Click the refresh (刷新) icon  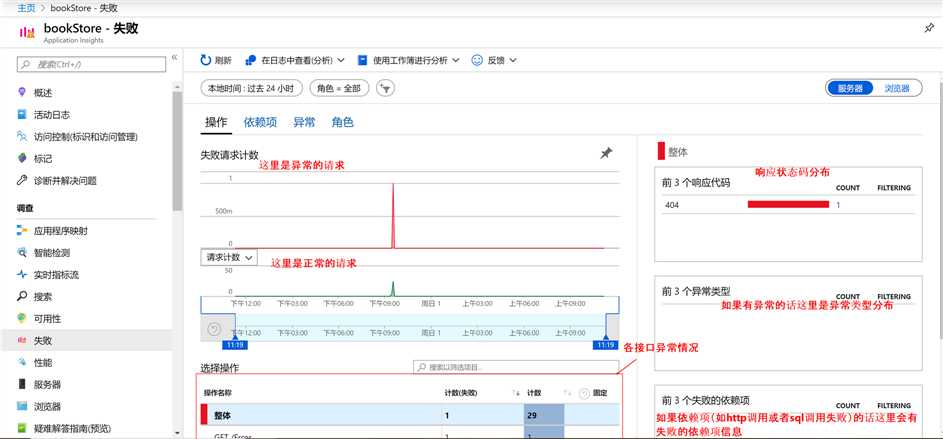point(206,60)
